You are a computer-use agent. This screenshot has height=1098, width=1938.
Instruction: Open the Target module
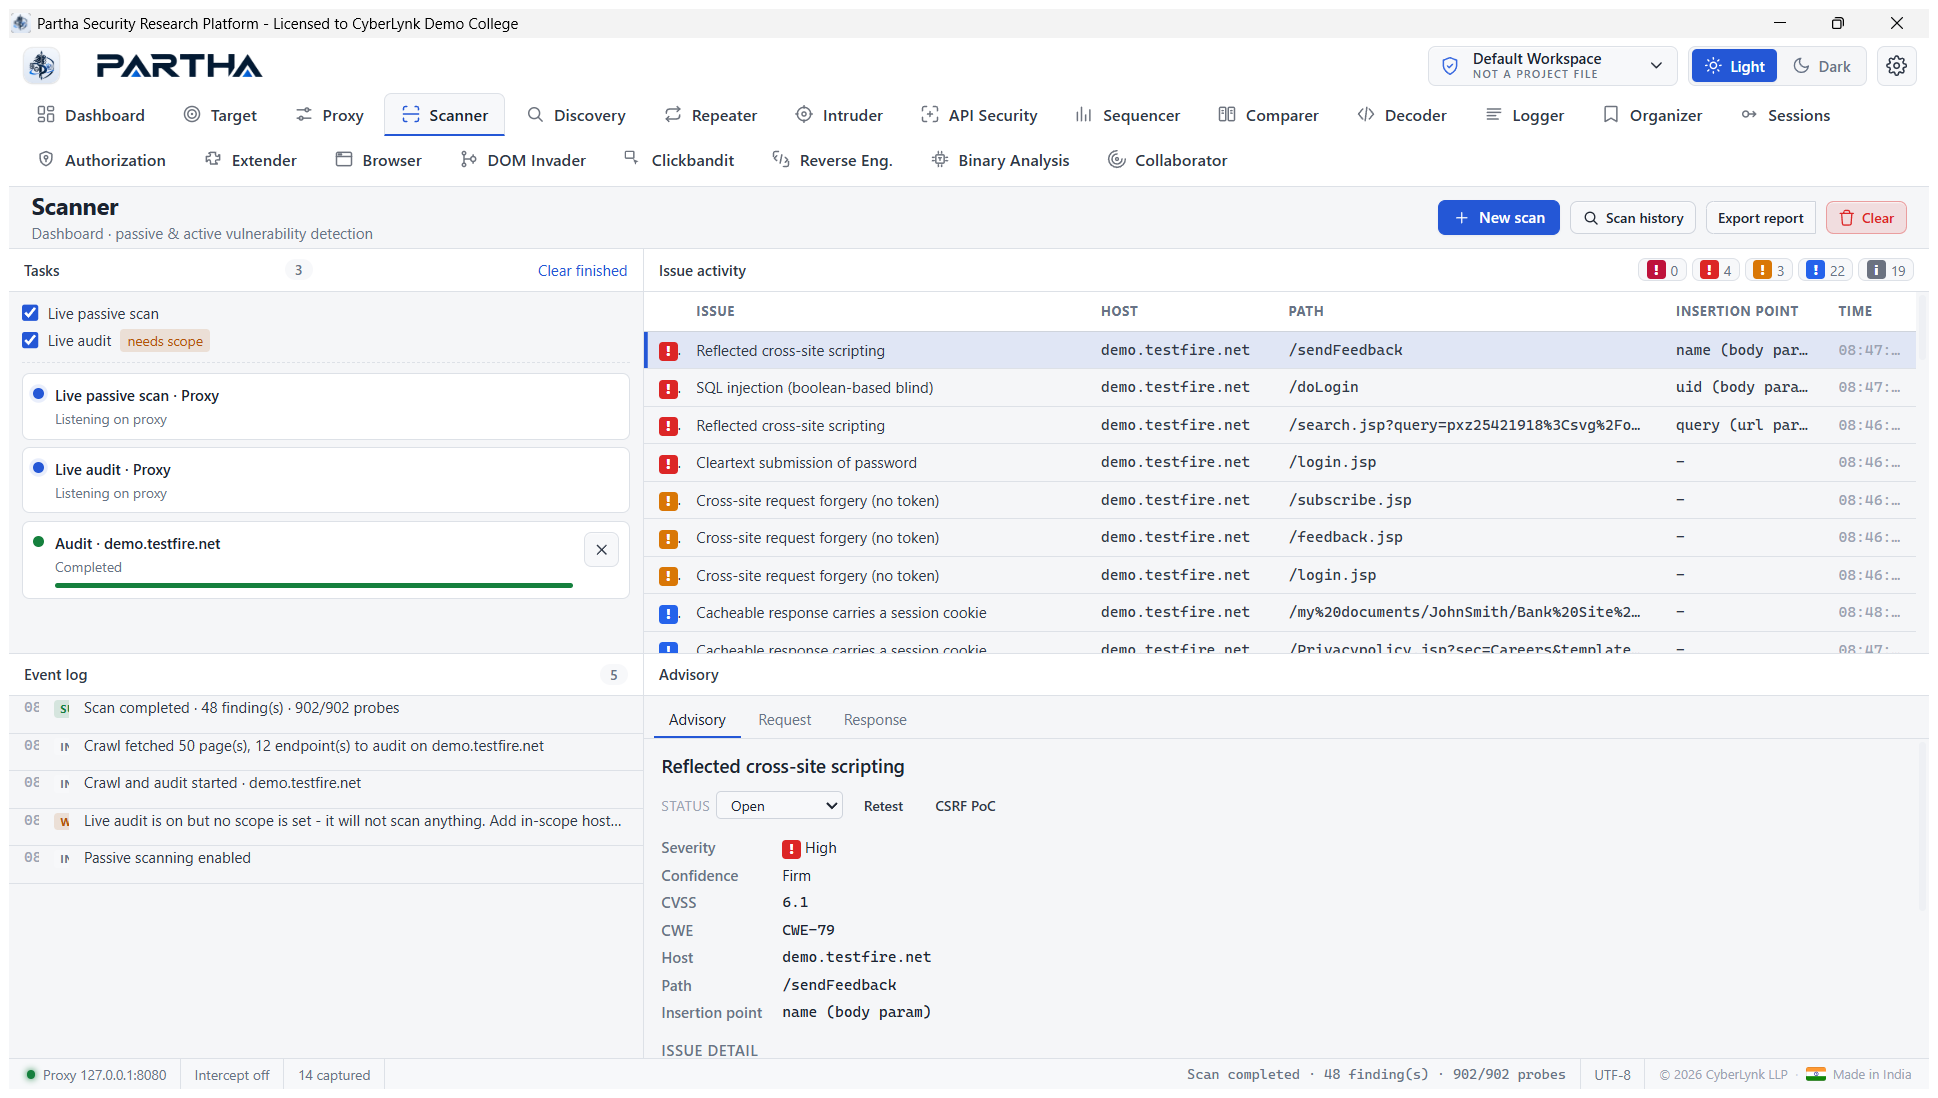[x=220, y=115]
